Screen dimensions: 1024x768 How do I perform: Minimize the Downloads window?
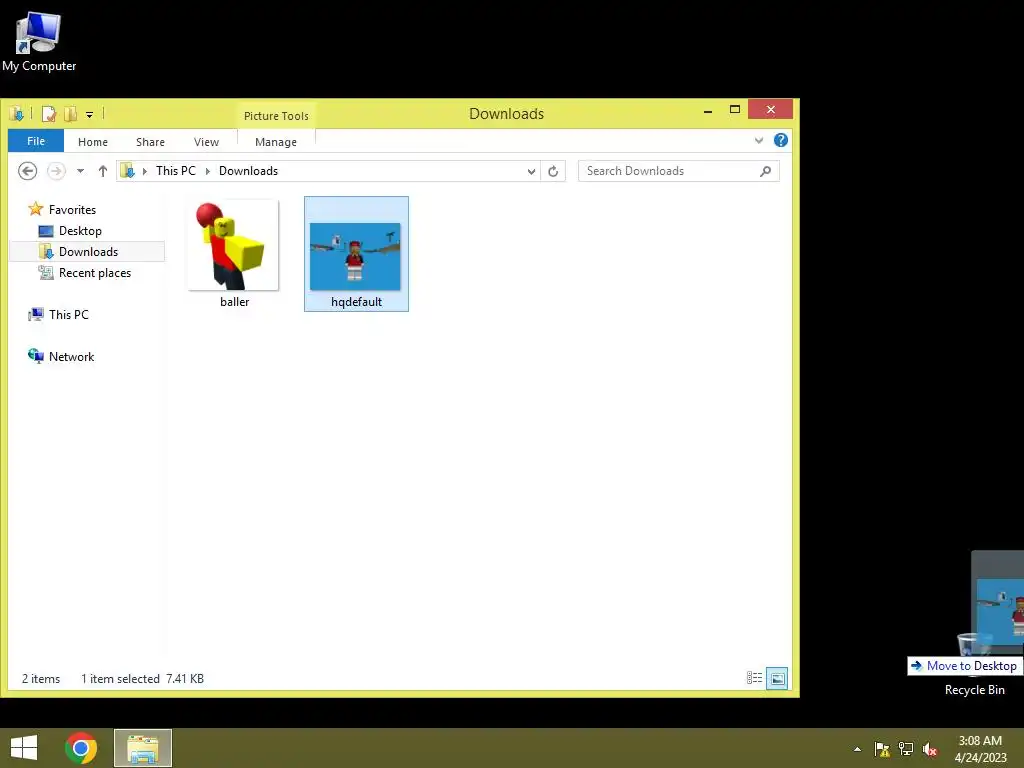pos(708,111)
